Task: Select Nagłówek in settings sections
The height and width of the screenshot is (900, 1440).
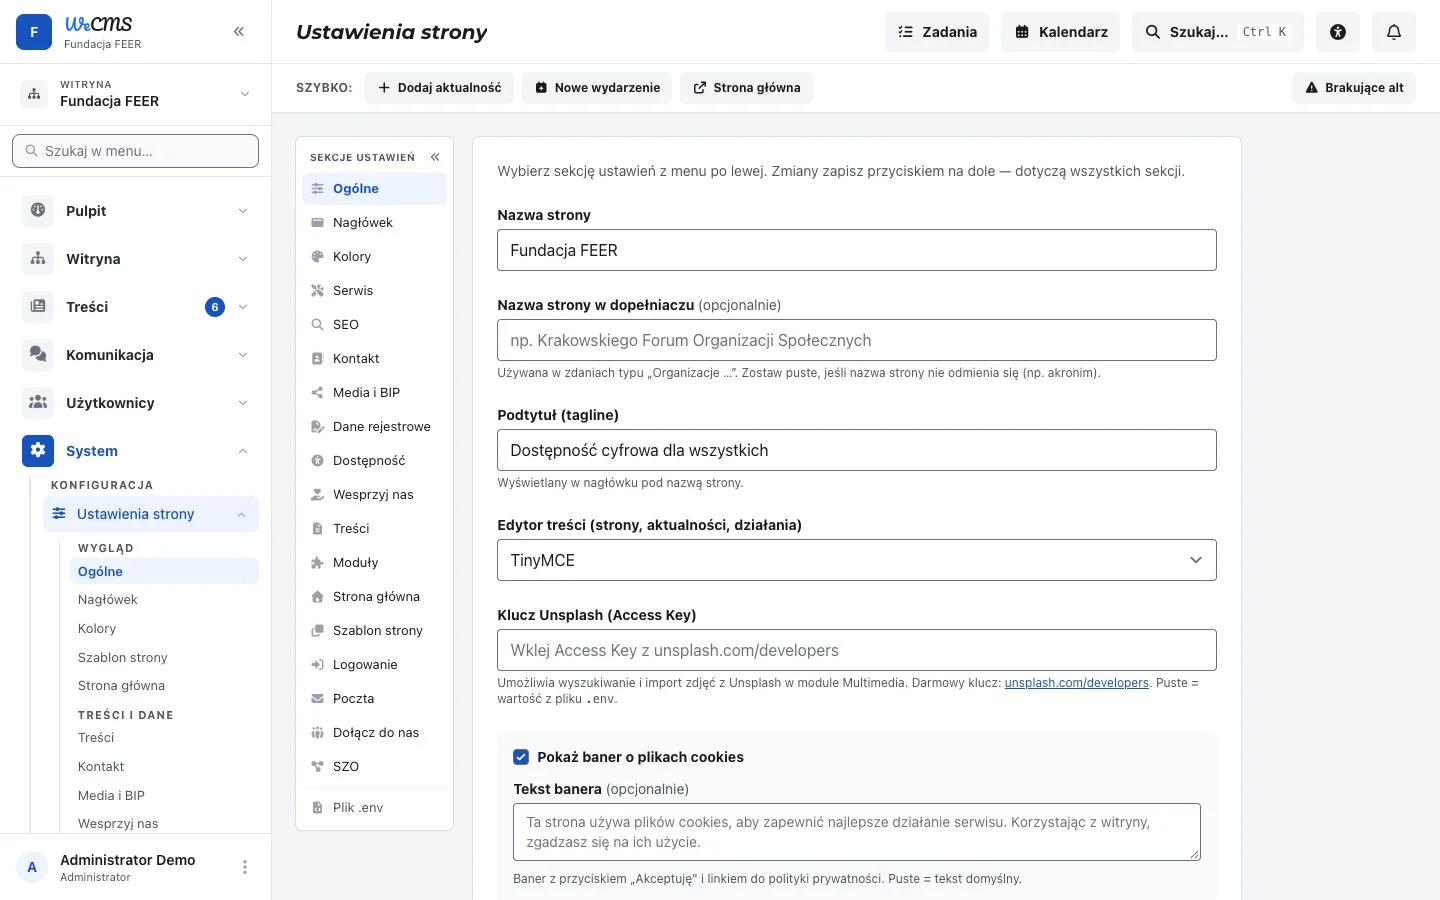Action: [374, 222]
